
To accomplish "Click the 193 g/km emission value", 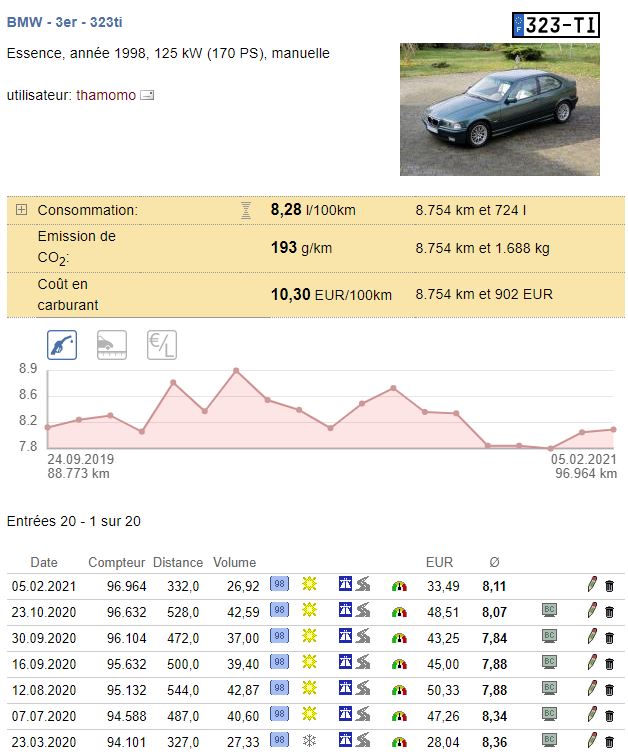I will pos(301,248).
